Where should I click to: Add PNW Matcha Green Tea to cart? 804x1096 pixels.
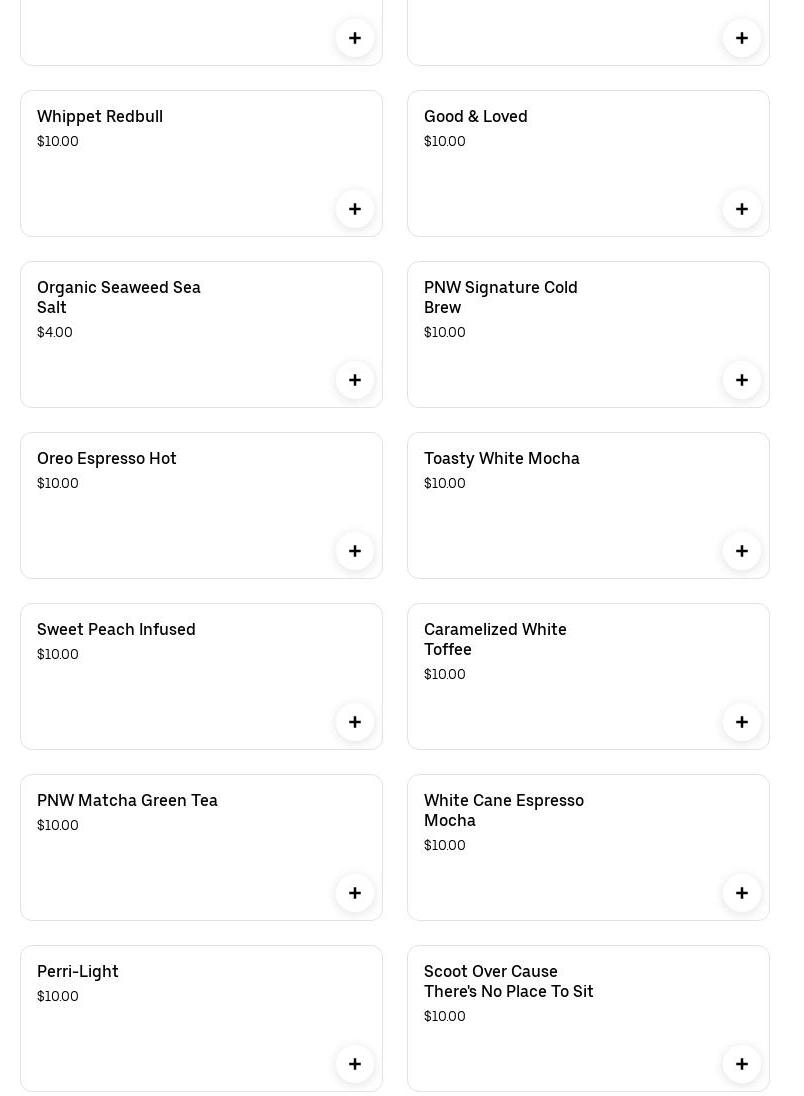click(355, 893)
